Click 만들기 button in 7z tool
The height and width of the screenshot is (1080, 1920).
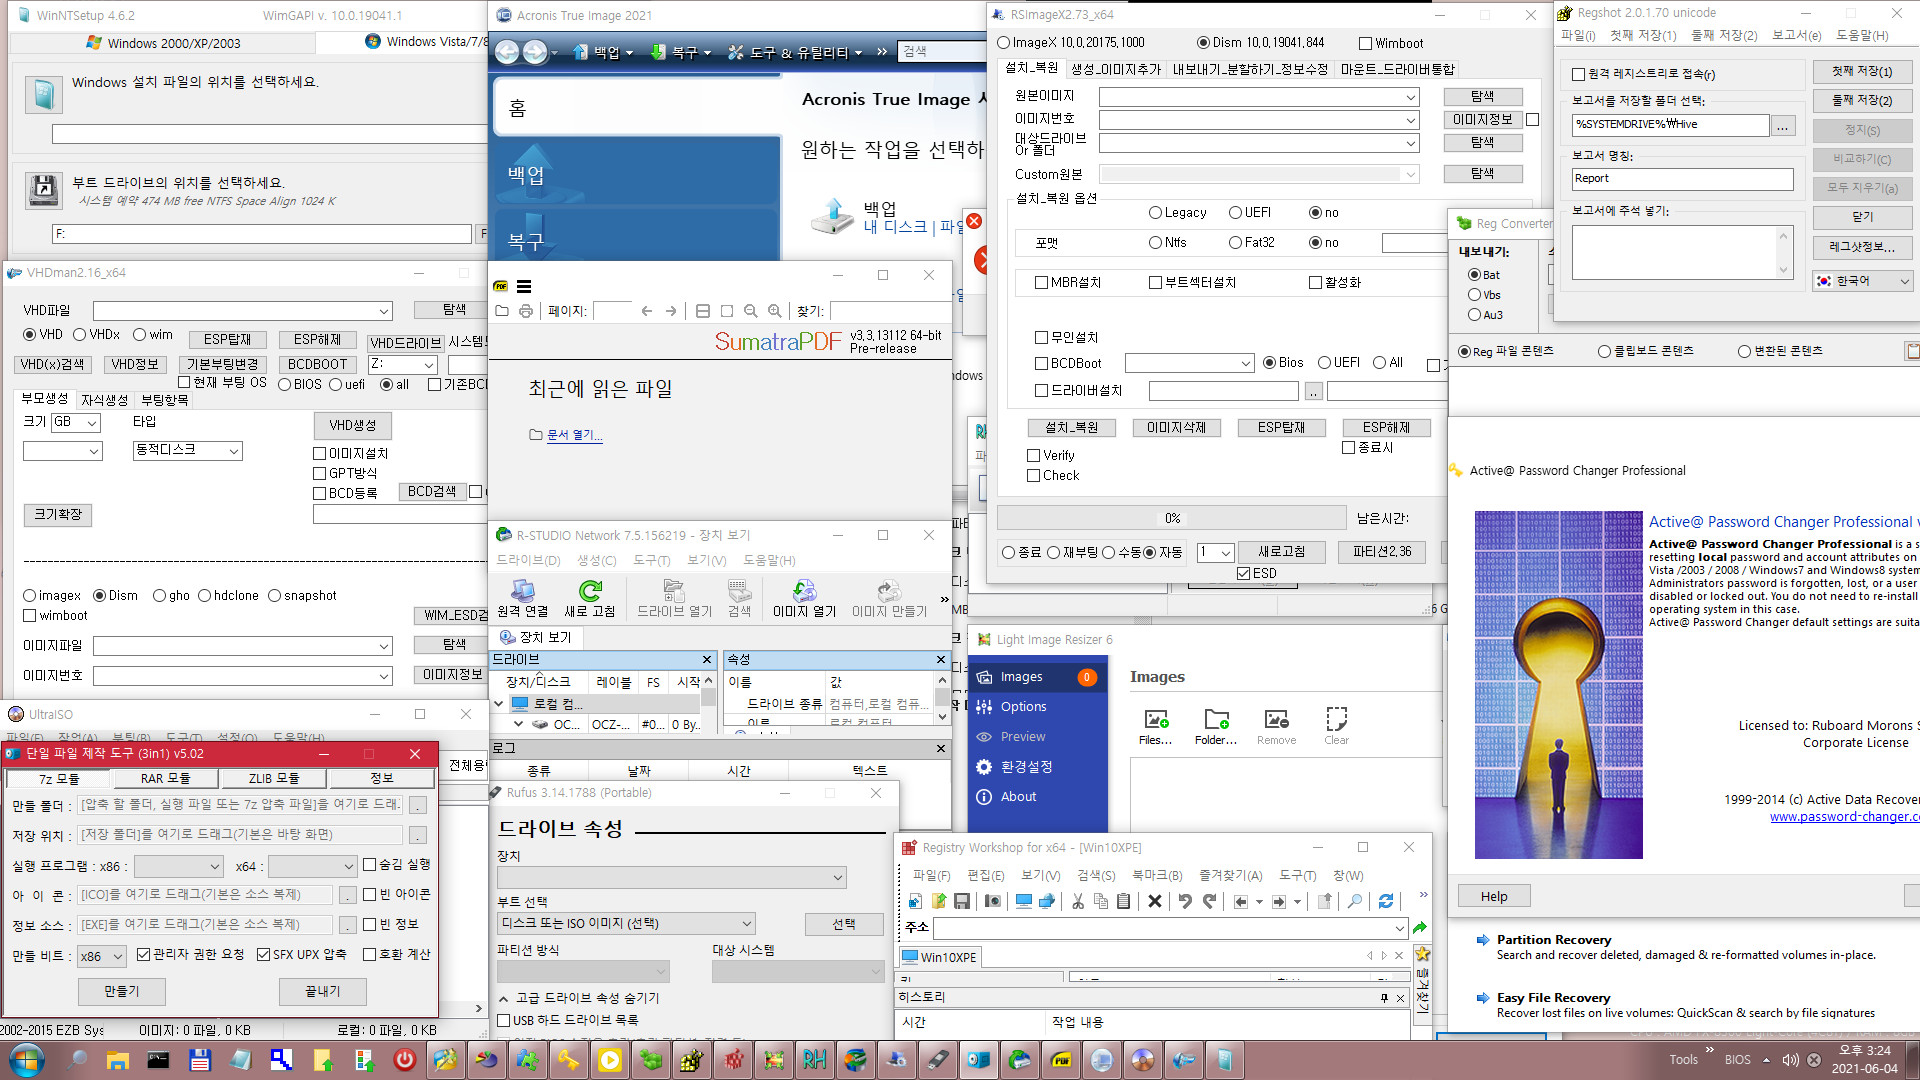pyautogui.click(x=121, y=991)
